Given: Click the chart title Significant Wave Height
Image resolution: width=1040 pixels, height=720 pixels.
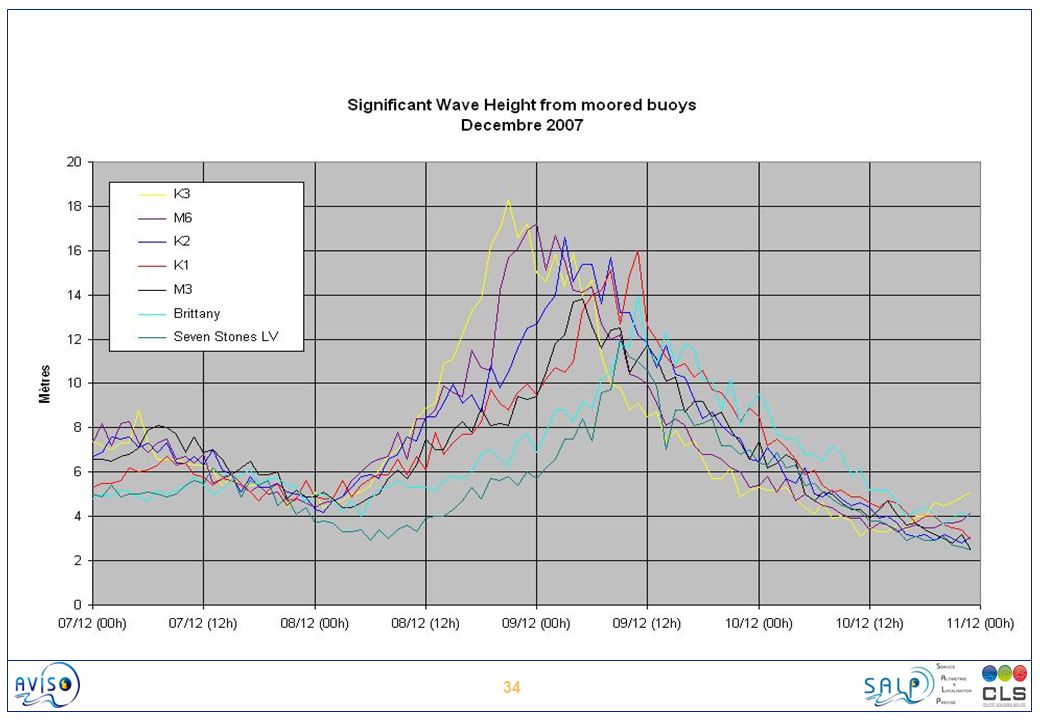Looking at the screenshot, I should tap(522, 105).
